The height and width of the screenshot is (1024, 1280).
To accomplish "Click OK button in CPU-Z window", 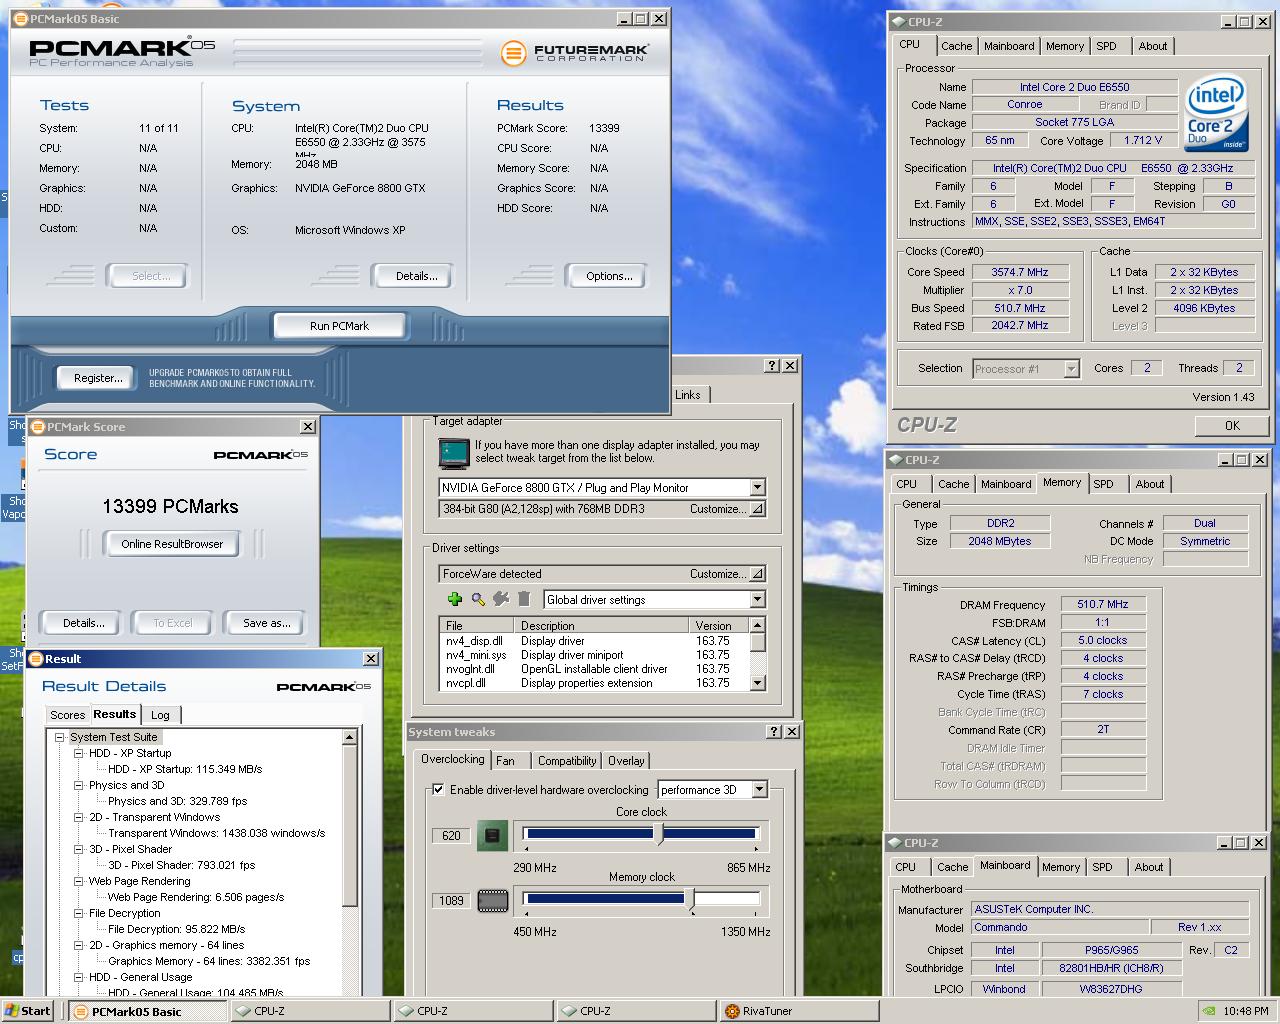I will click(1232, 425).
